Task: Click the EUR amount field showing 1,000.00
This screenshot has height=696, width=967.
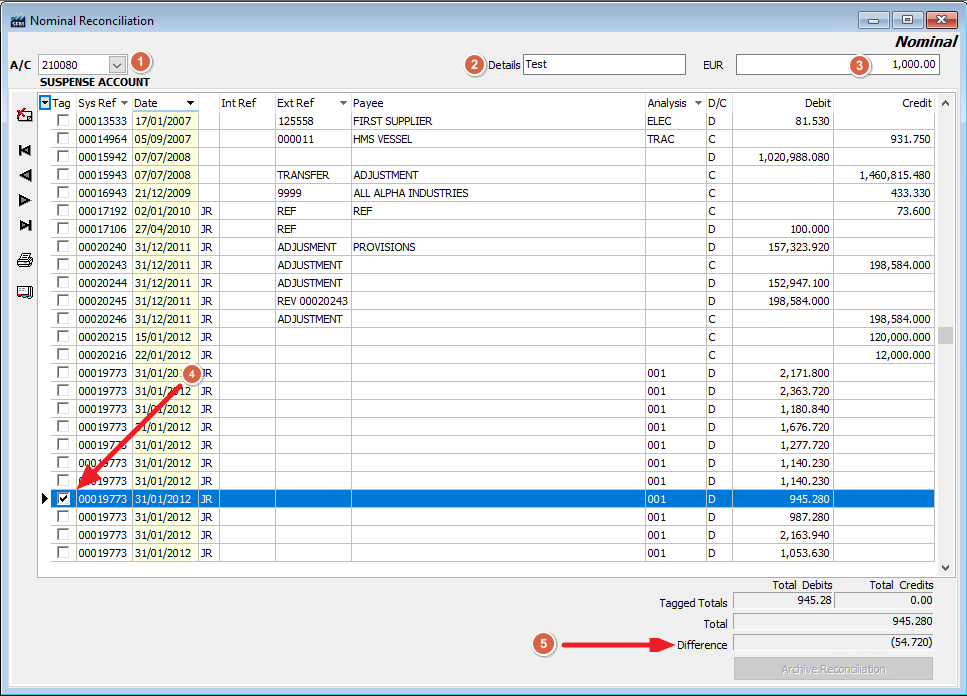Action: (837, 64)
